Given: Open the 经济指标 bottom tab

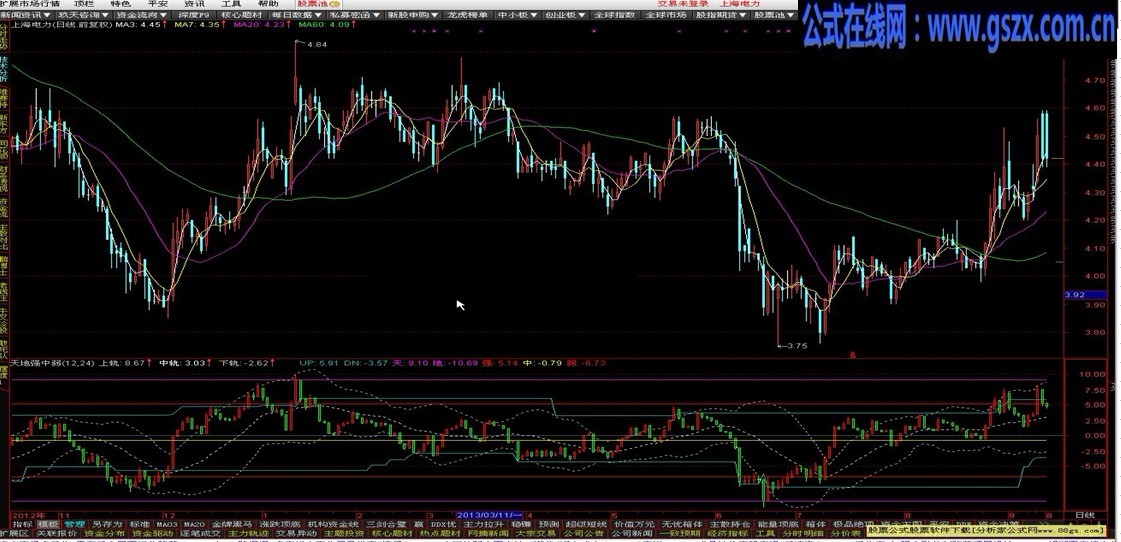Looking at the screenshot, I should point(727,533).
